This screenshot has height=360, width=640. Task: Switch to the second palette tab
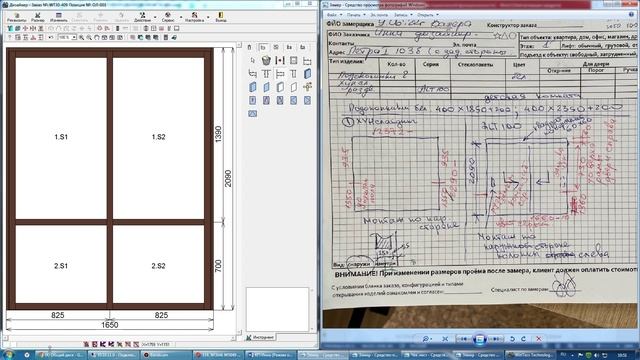(263, 47)
